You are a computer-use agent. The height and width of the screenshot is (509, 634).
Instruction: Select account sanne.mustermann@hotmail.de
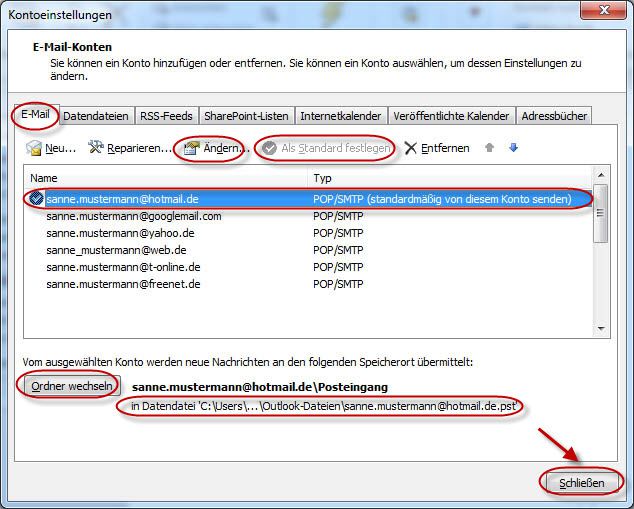308,199
